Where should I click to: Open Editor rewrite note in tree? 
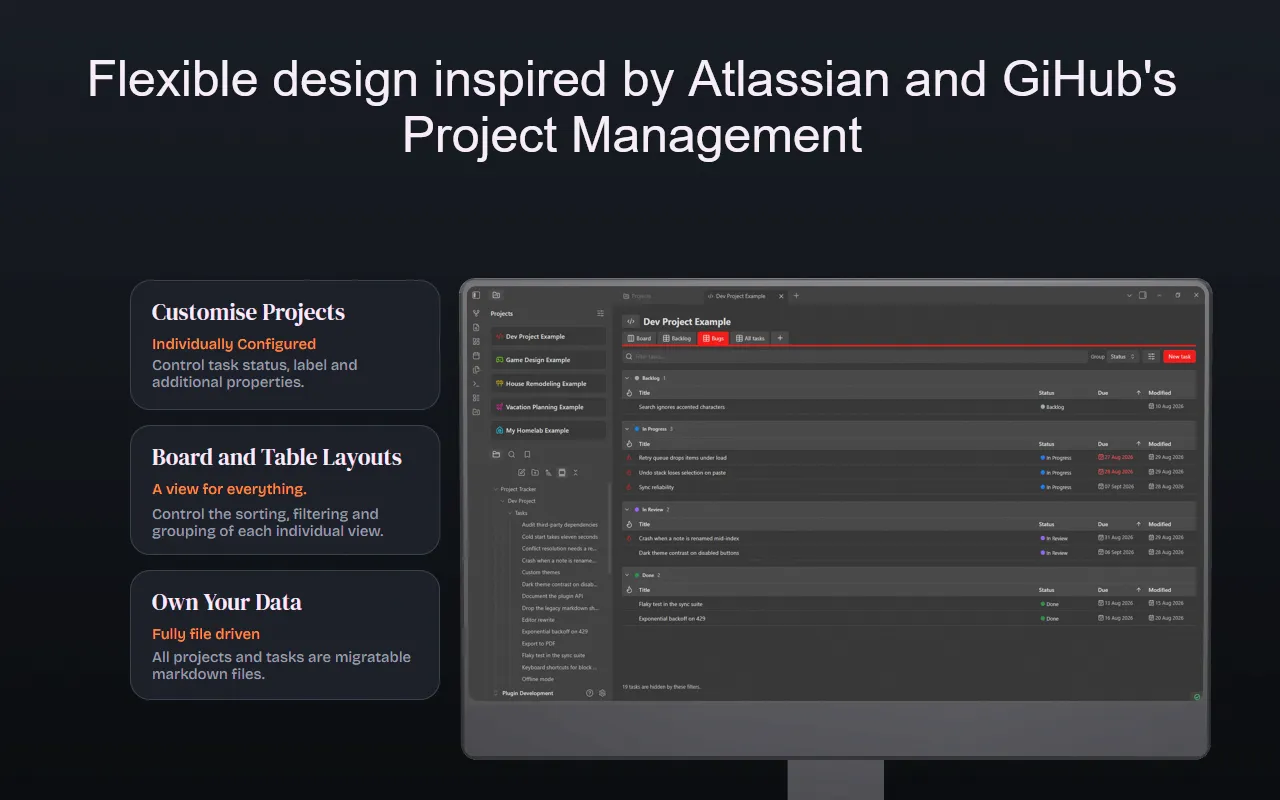(x=538, y=620)
